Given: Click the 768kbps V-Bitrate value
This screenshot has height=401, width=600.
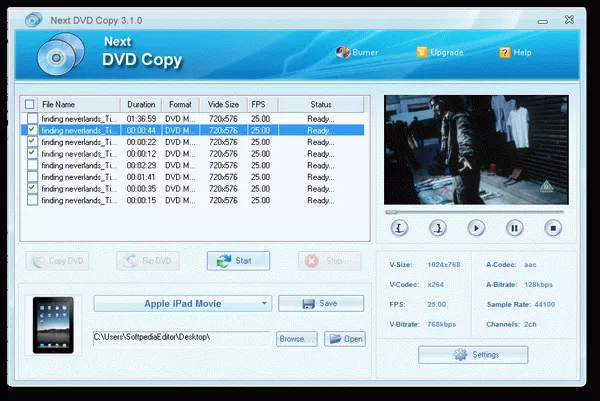Looking at the screenshot, I should [x=442, y=324].
